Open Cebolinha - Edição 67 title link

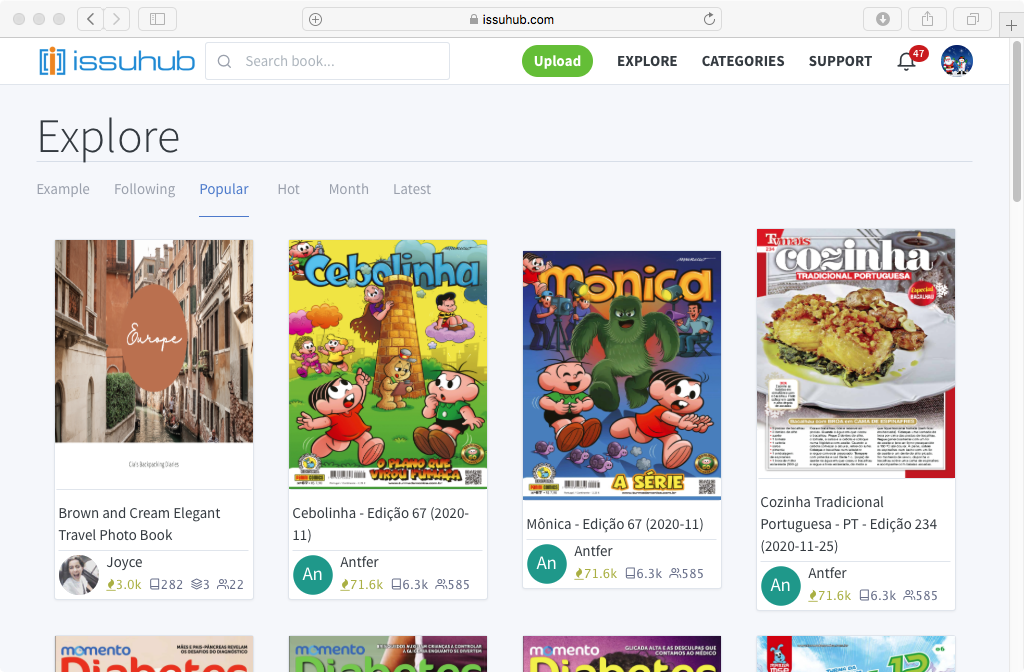[381, 524]
